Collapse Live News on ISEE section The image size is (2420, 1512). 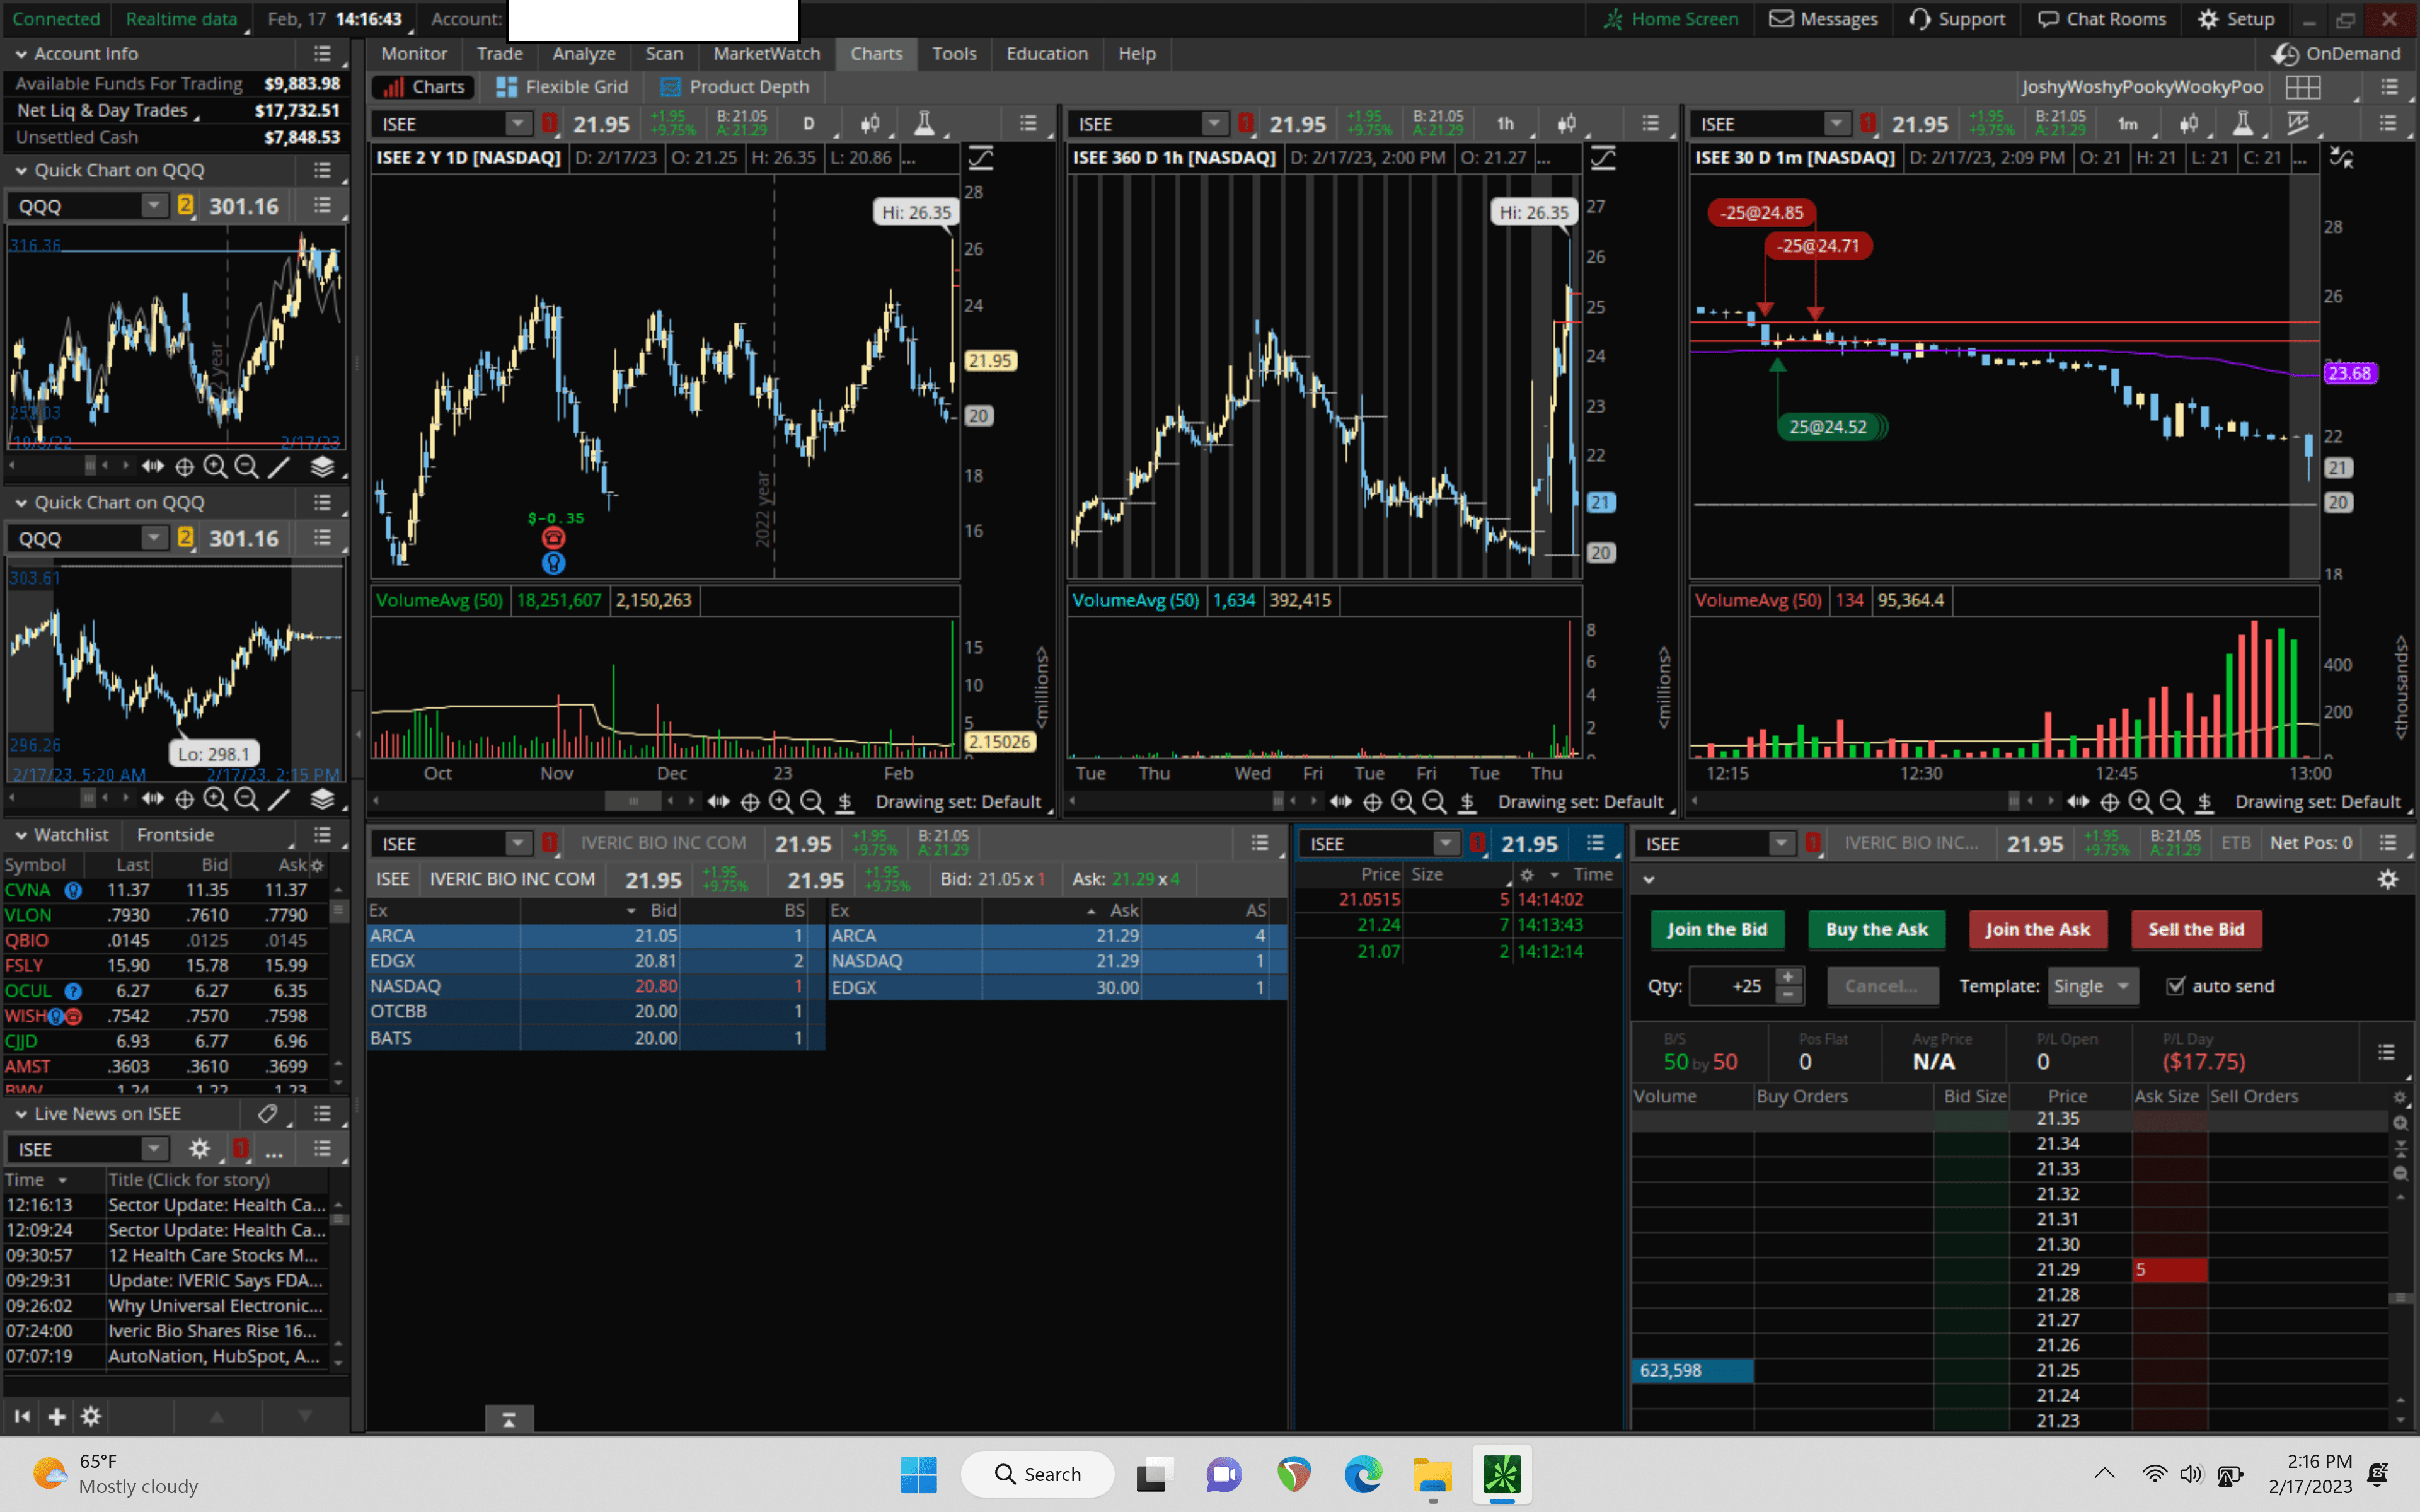pyautogui.click(x=21, y=1114)
